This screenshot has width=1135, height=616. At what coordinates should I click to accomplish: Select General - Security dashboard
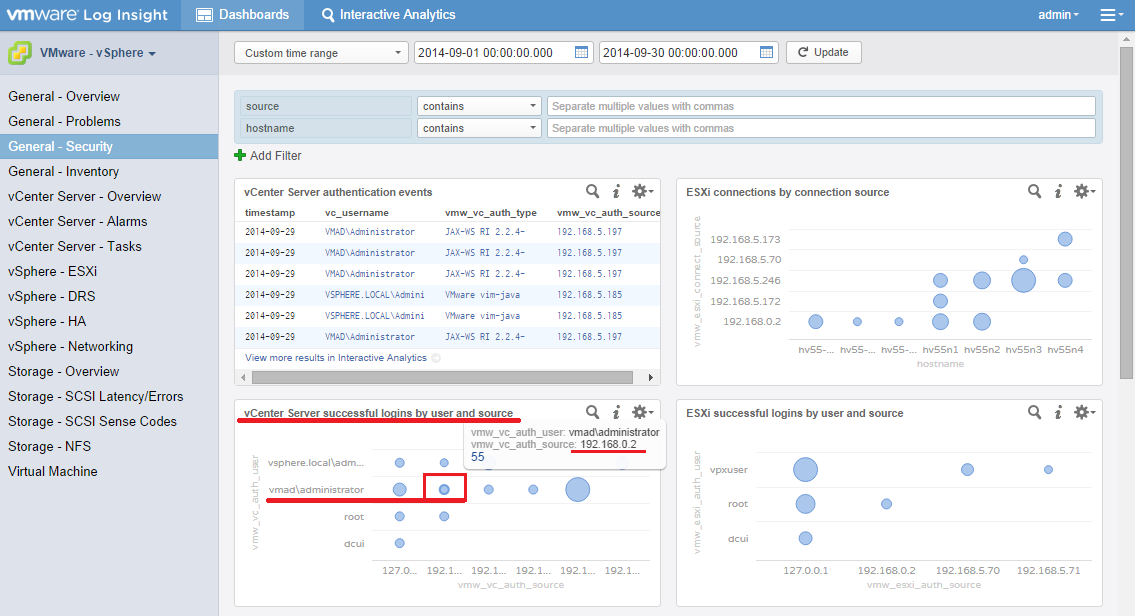109,146
